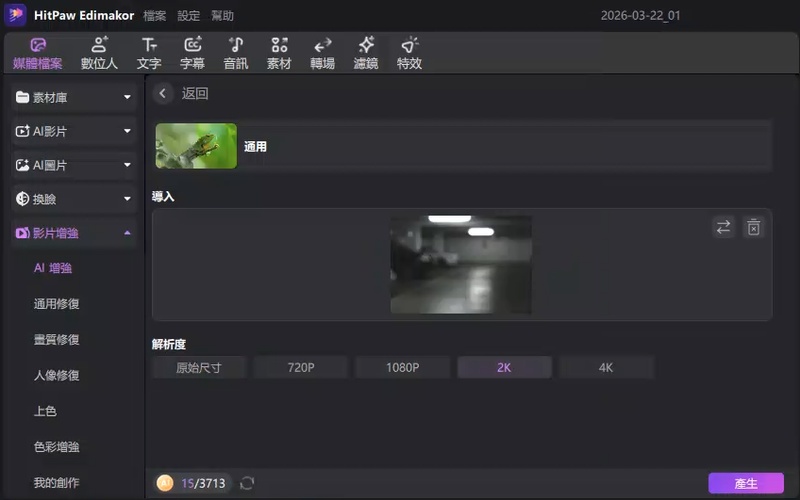Choose 720P resolution option
800x500 pixels.
[301, 367]
